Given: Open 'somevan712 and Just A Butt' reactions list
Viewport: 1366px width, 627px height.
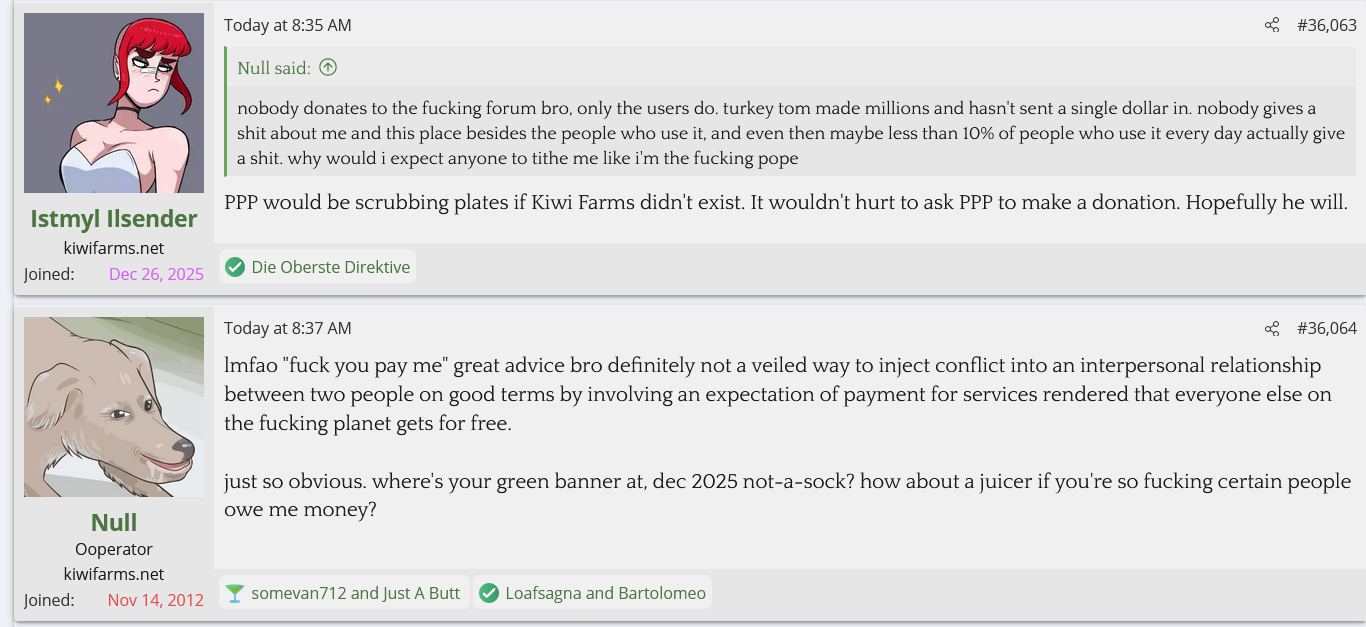Looking at the screenshot, I should pos(355,593).
